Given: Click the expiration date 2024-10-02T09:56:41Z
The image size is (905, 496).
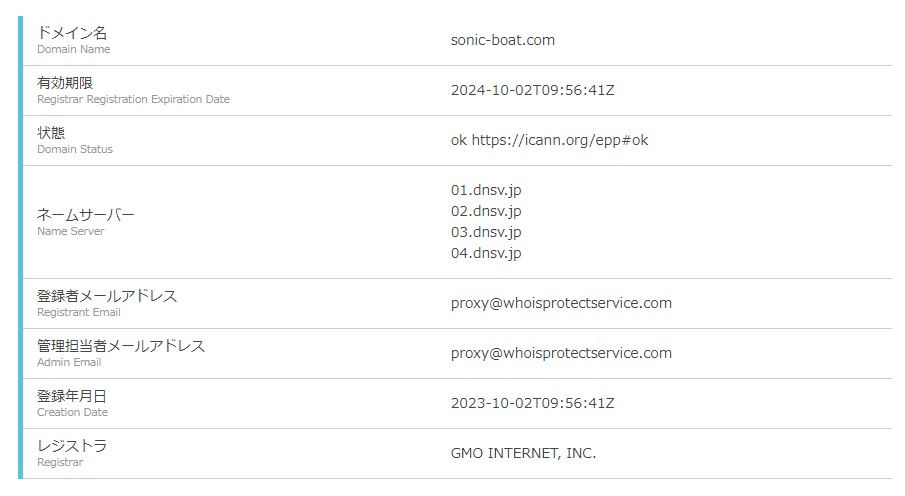Looking at the screenshot, I should [532, 90].
